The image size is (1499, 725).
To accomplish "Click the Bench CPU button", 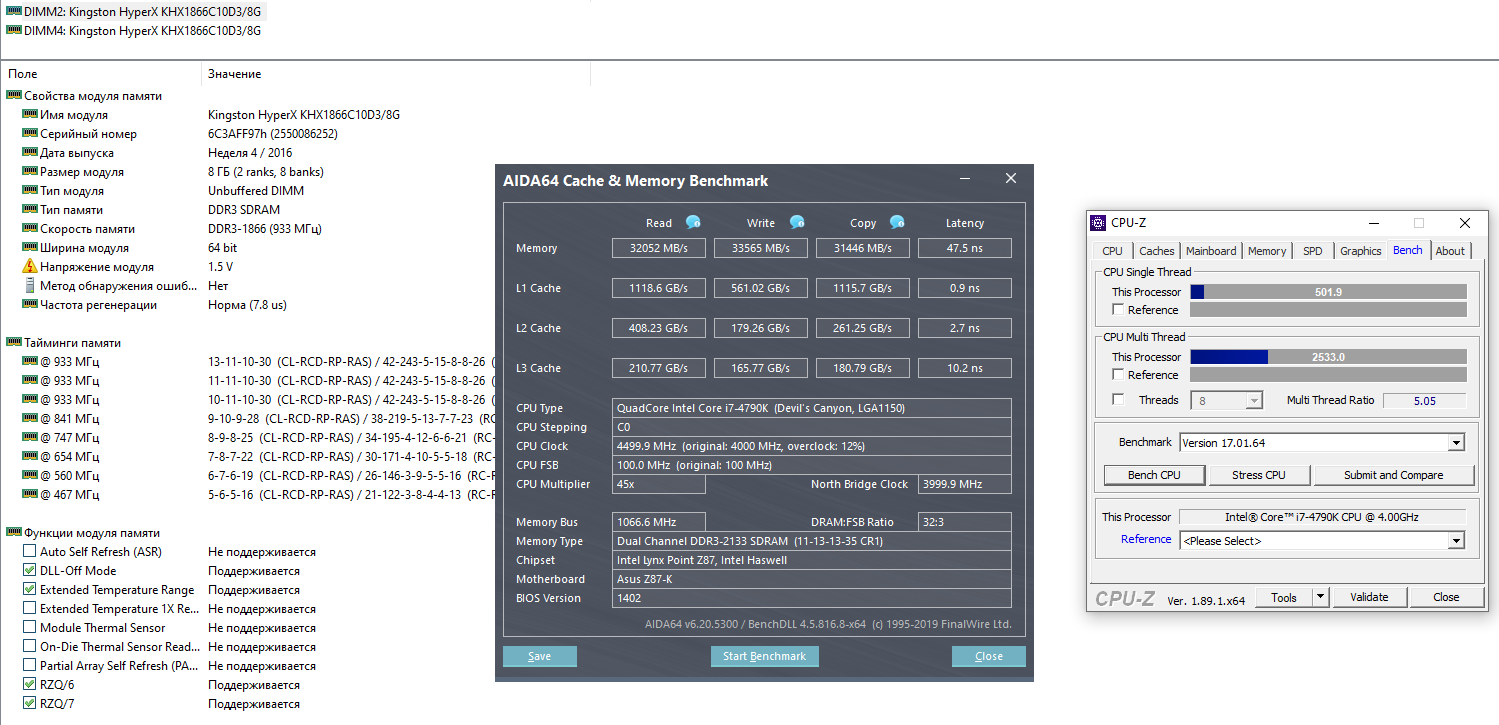I will coord(1154,475).
